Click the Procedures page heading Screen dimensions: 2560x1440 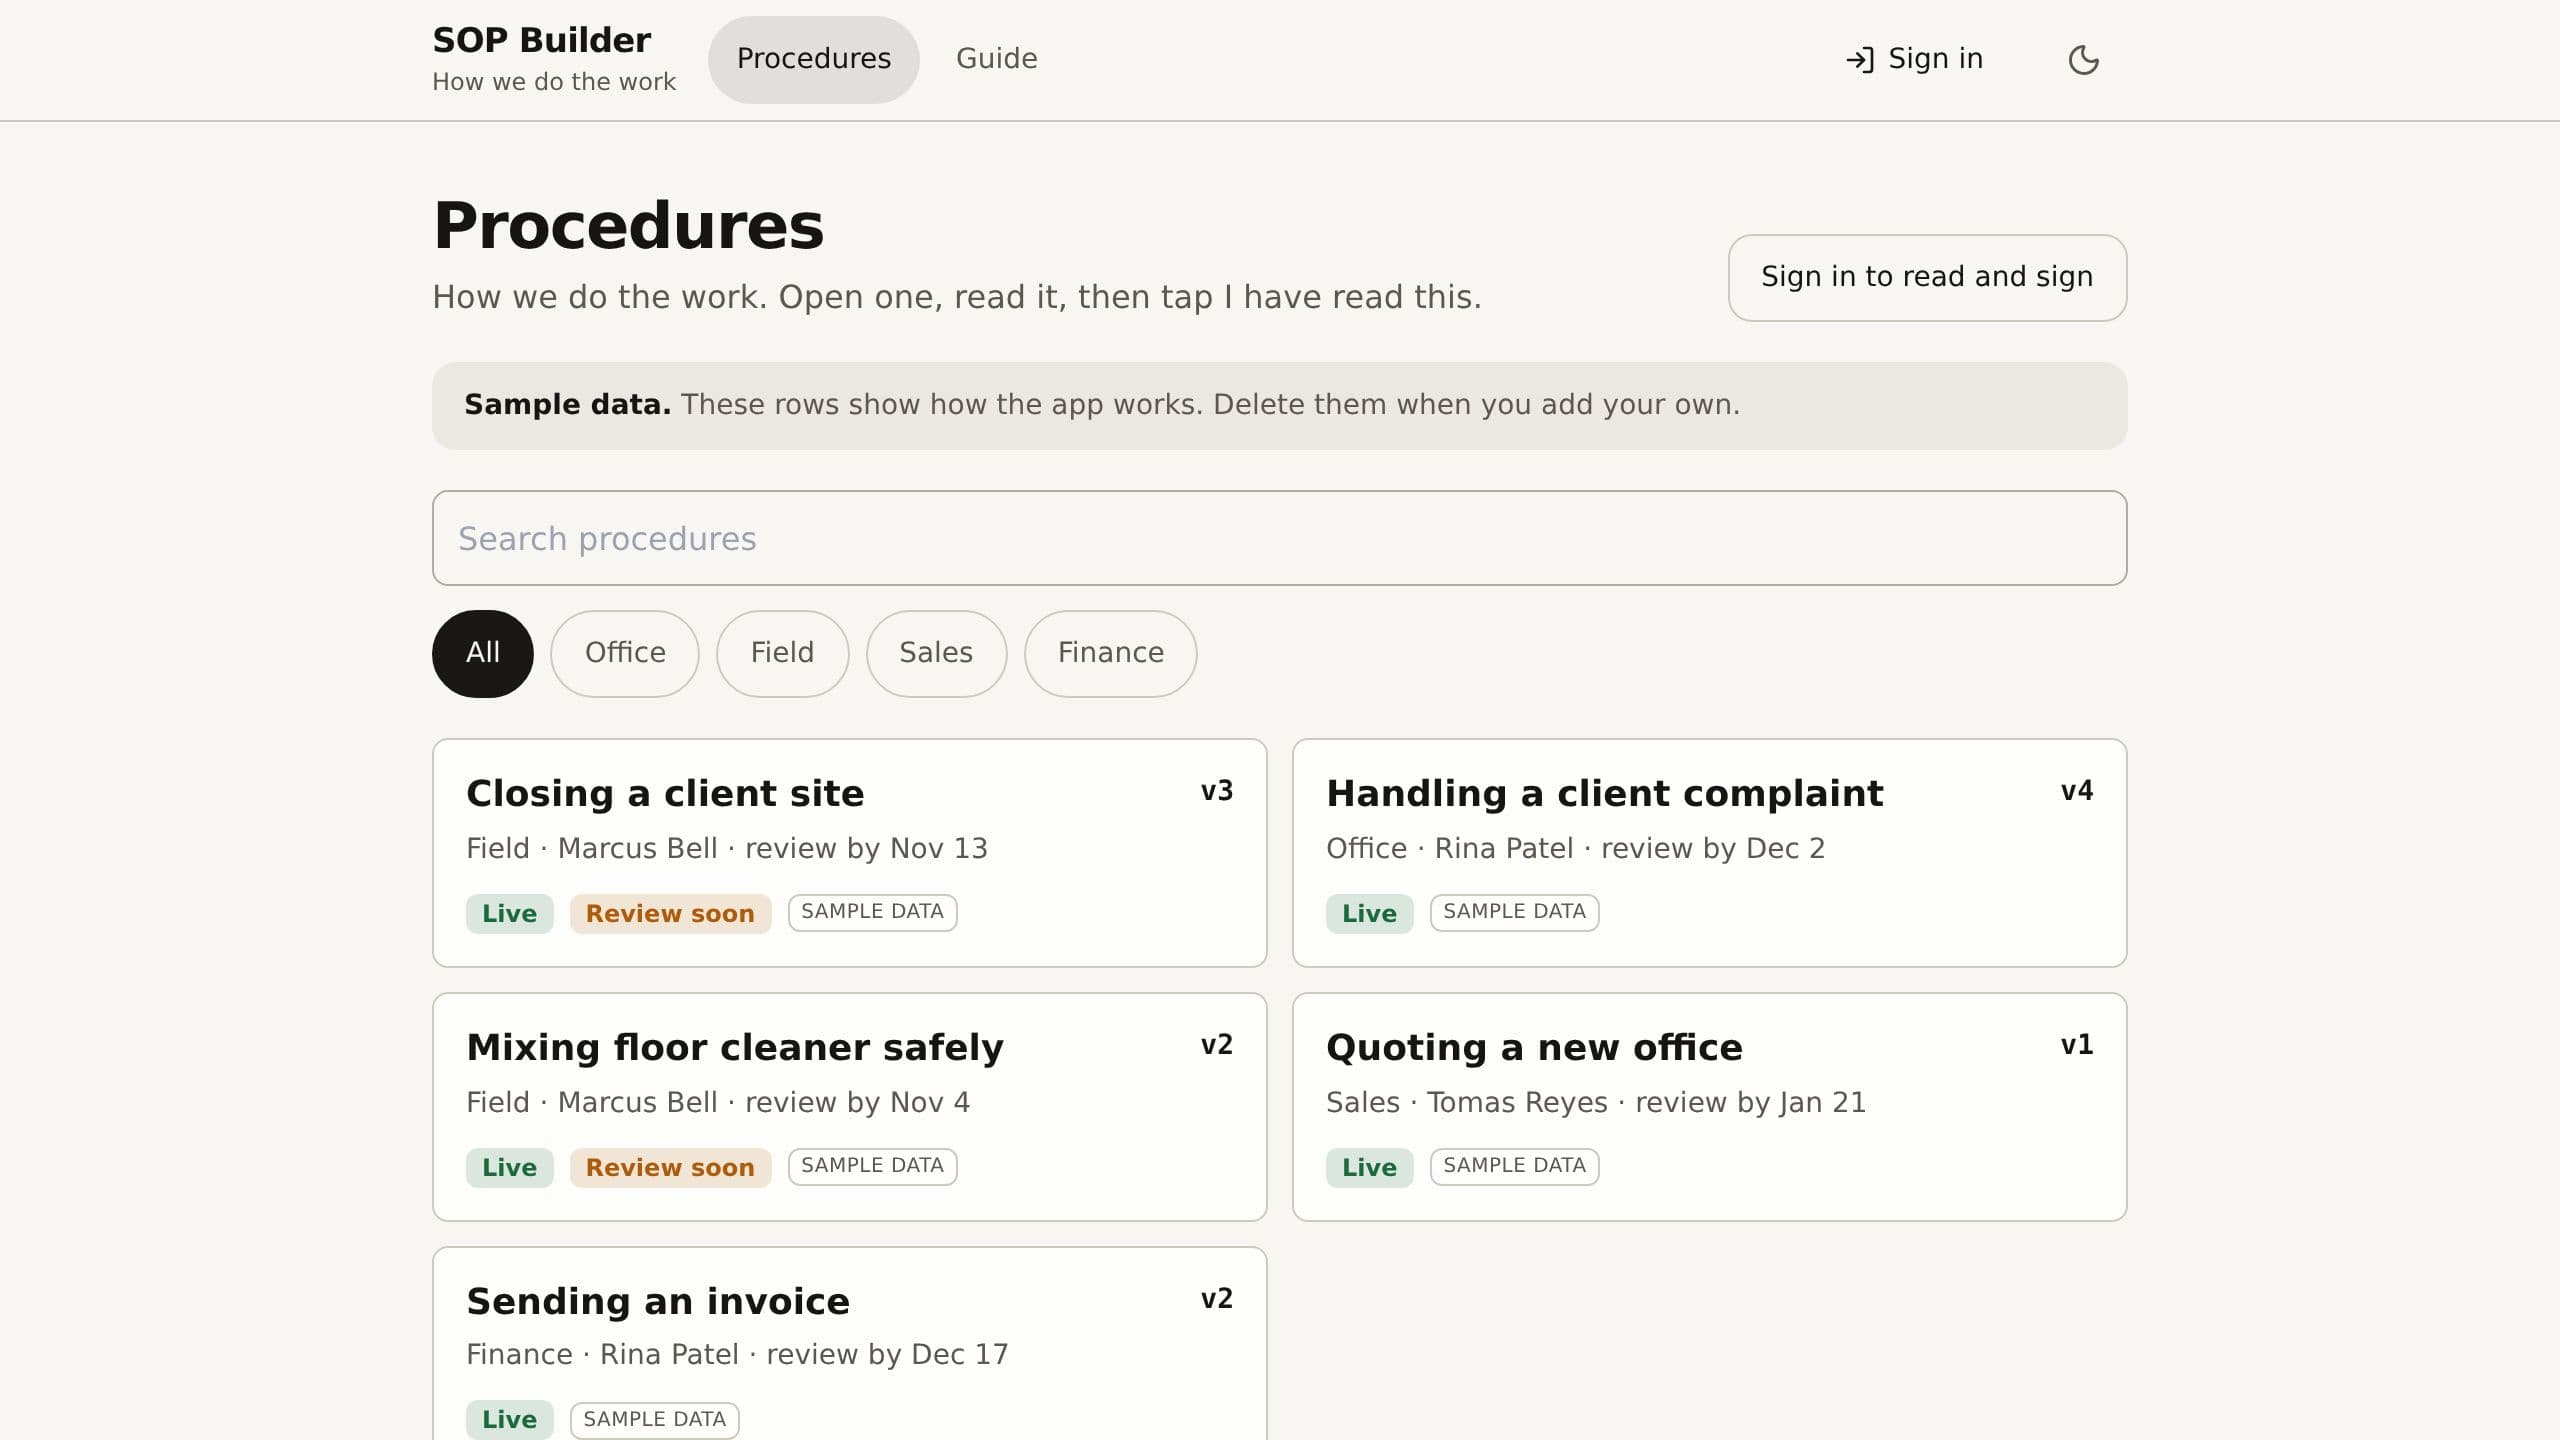[628, 226]
